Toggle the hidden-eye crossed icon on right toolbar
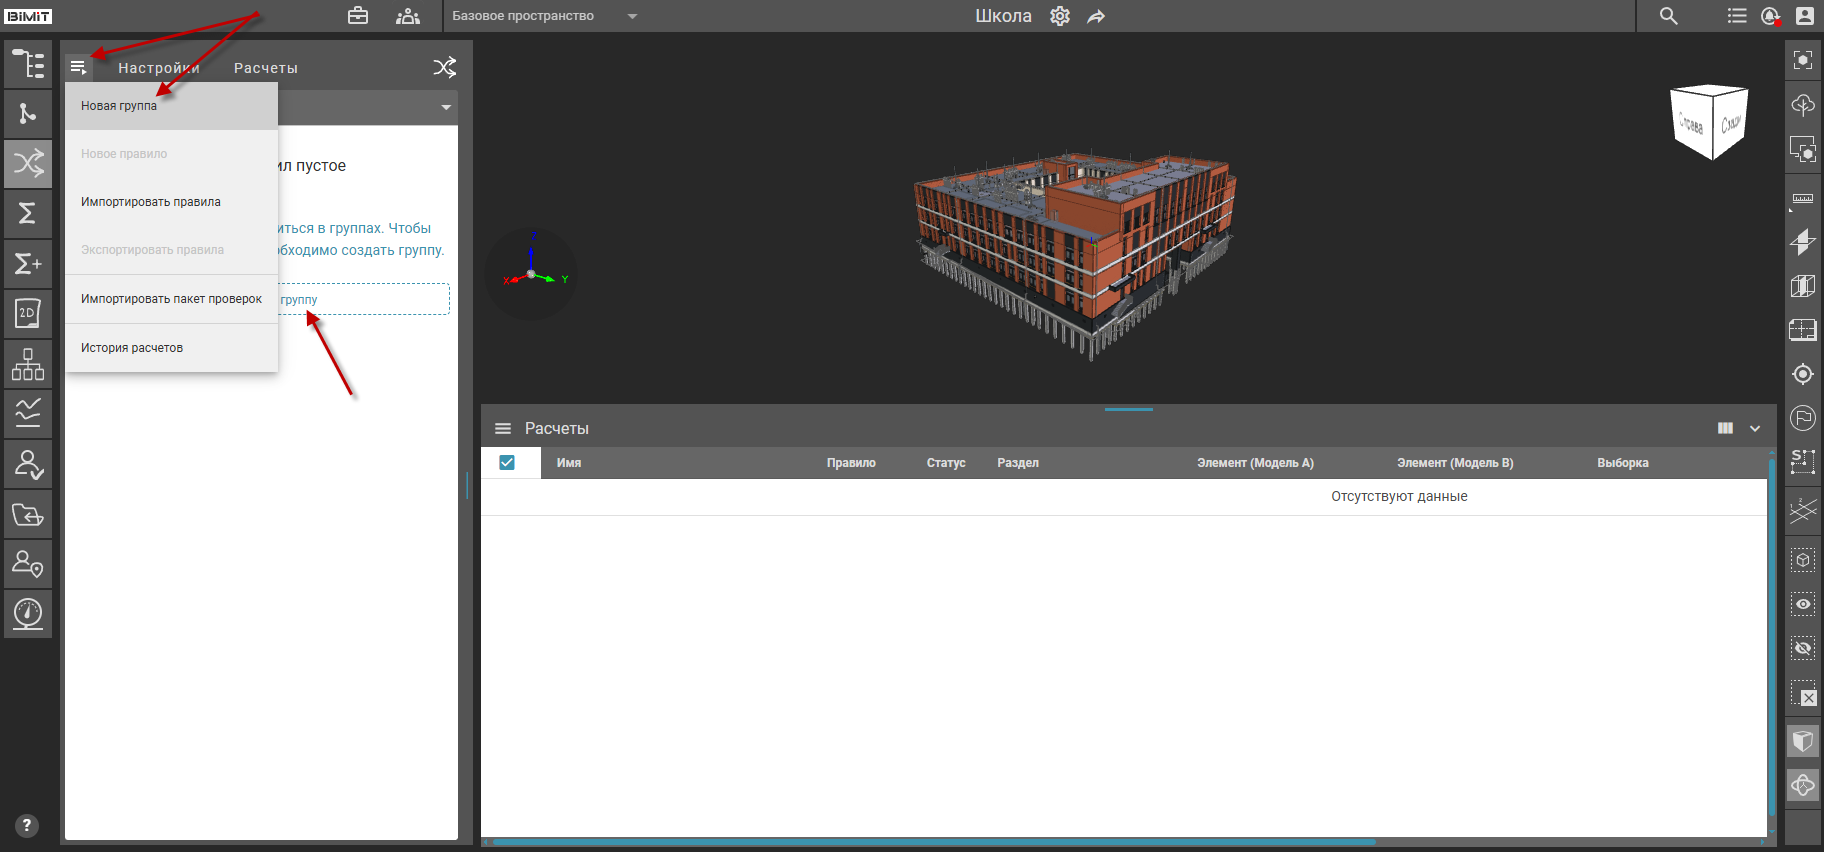 click(x=1802, y=648)
